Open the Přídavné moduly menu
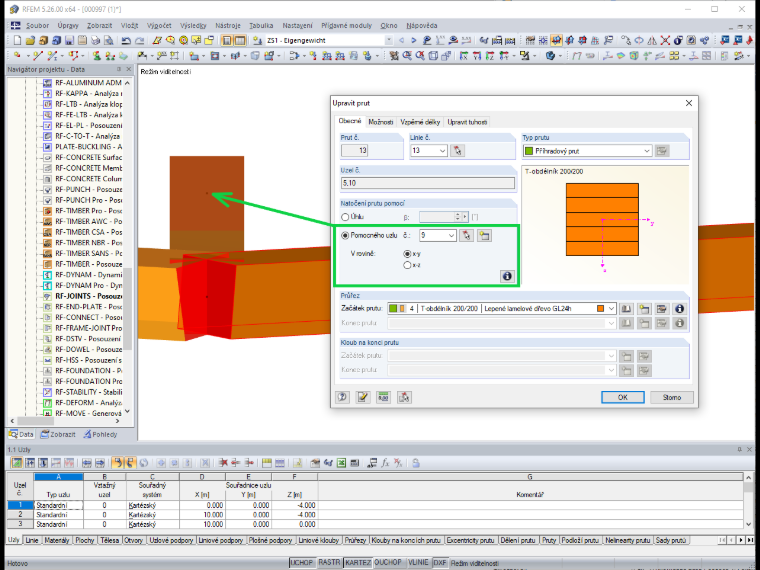 click(348, 25)
